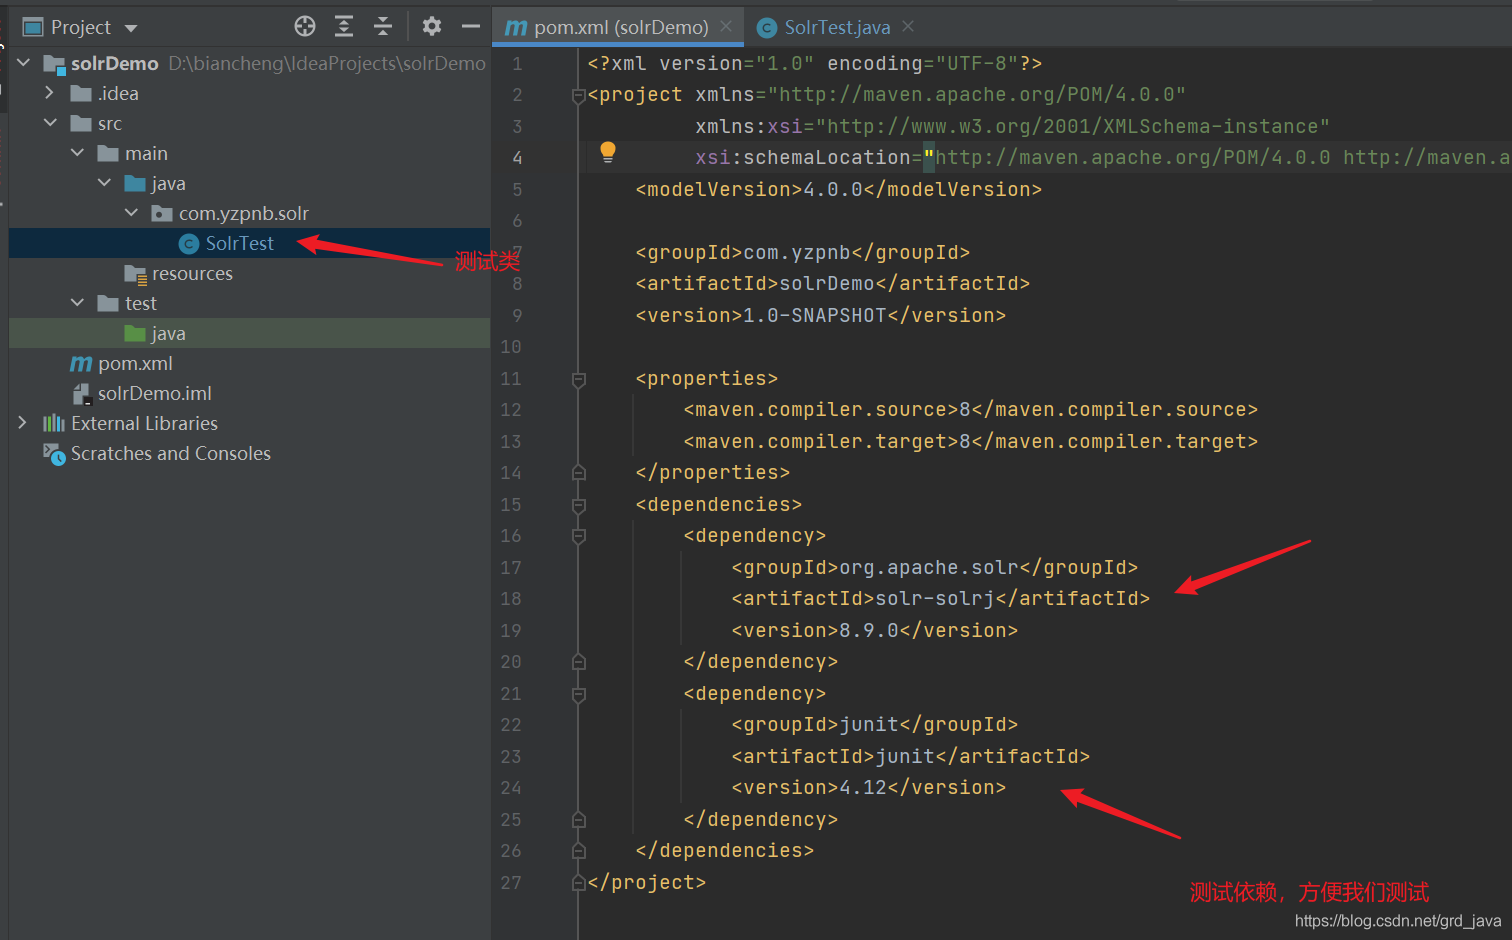This screenshot has height=940, width=1512.
Task: Click the junit version 4.12 text
Action: coord(863,787)
